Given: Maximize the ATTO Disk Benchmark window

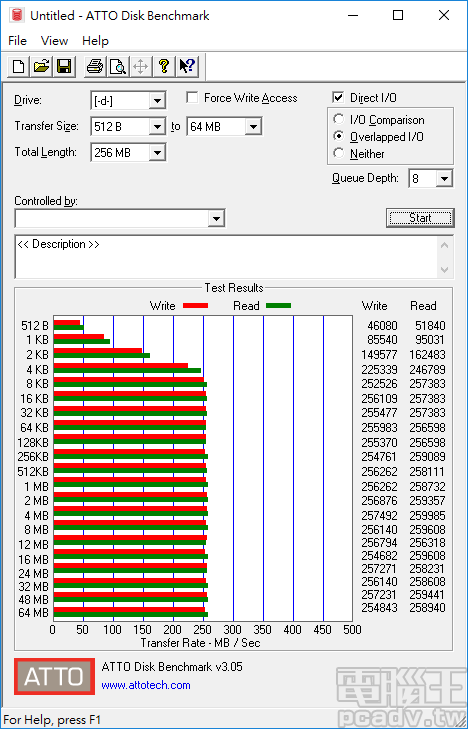Looking at the screenshot, I should pyautogui.click(x=398, y=15).
